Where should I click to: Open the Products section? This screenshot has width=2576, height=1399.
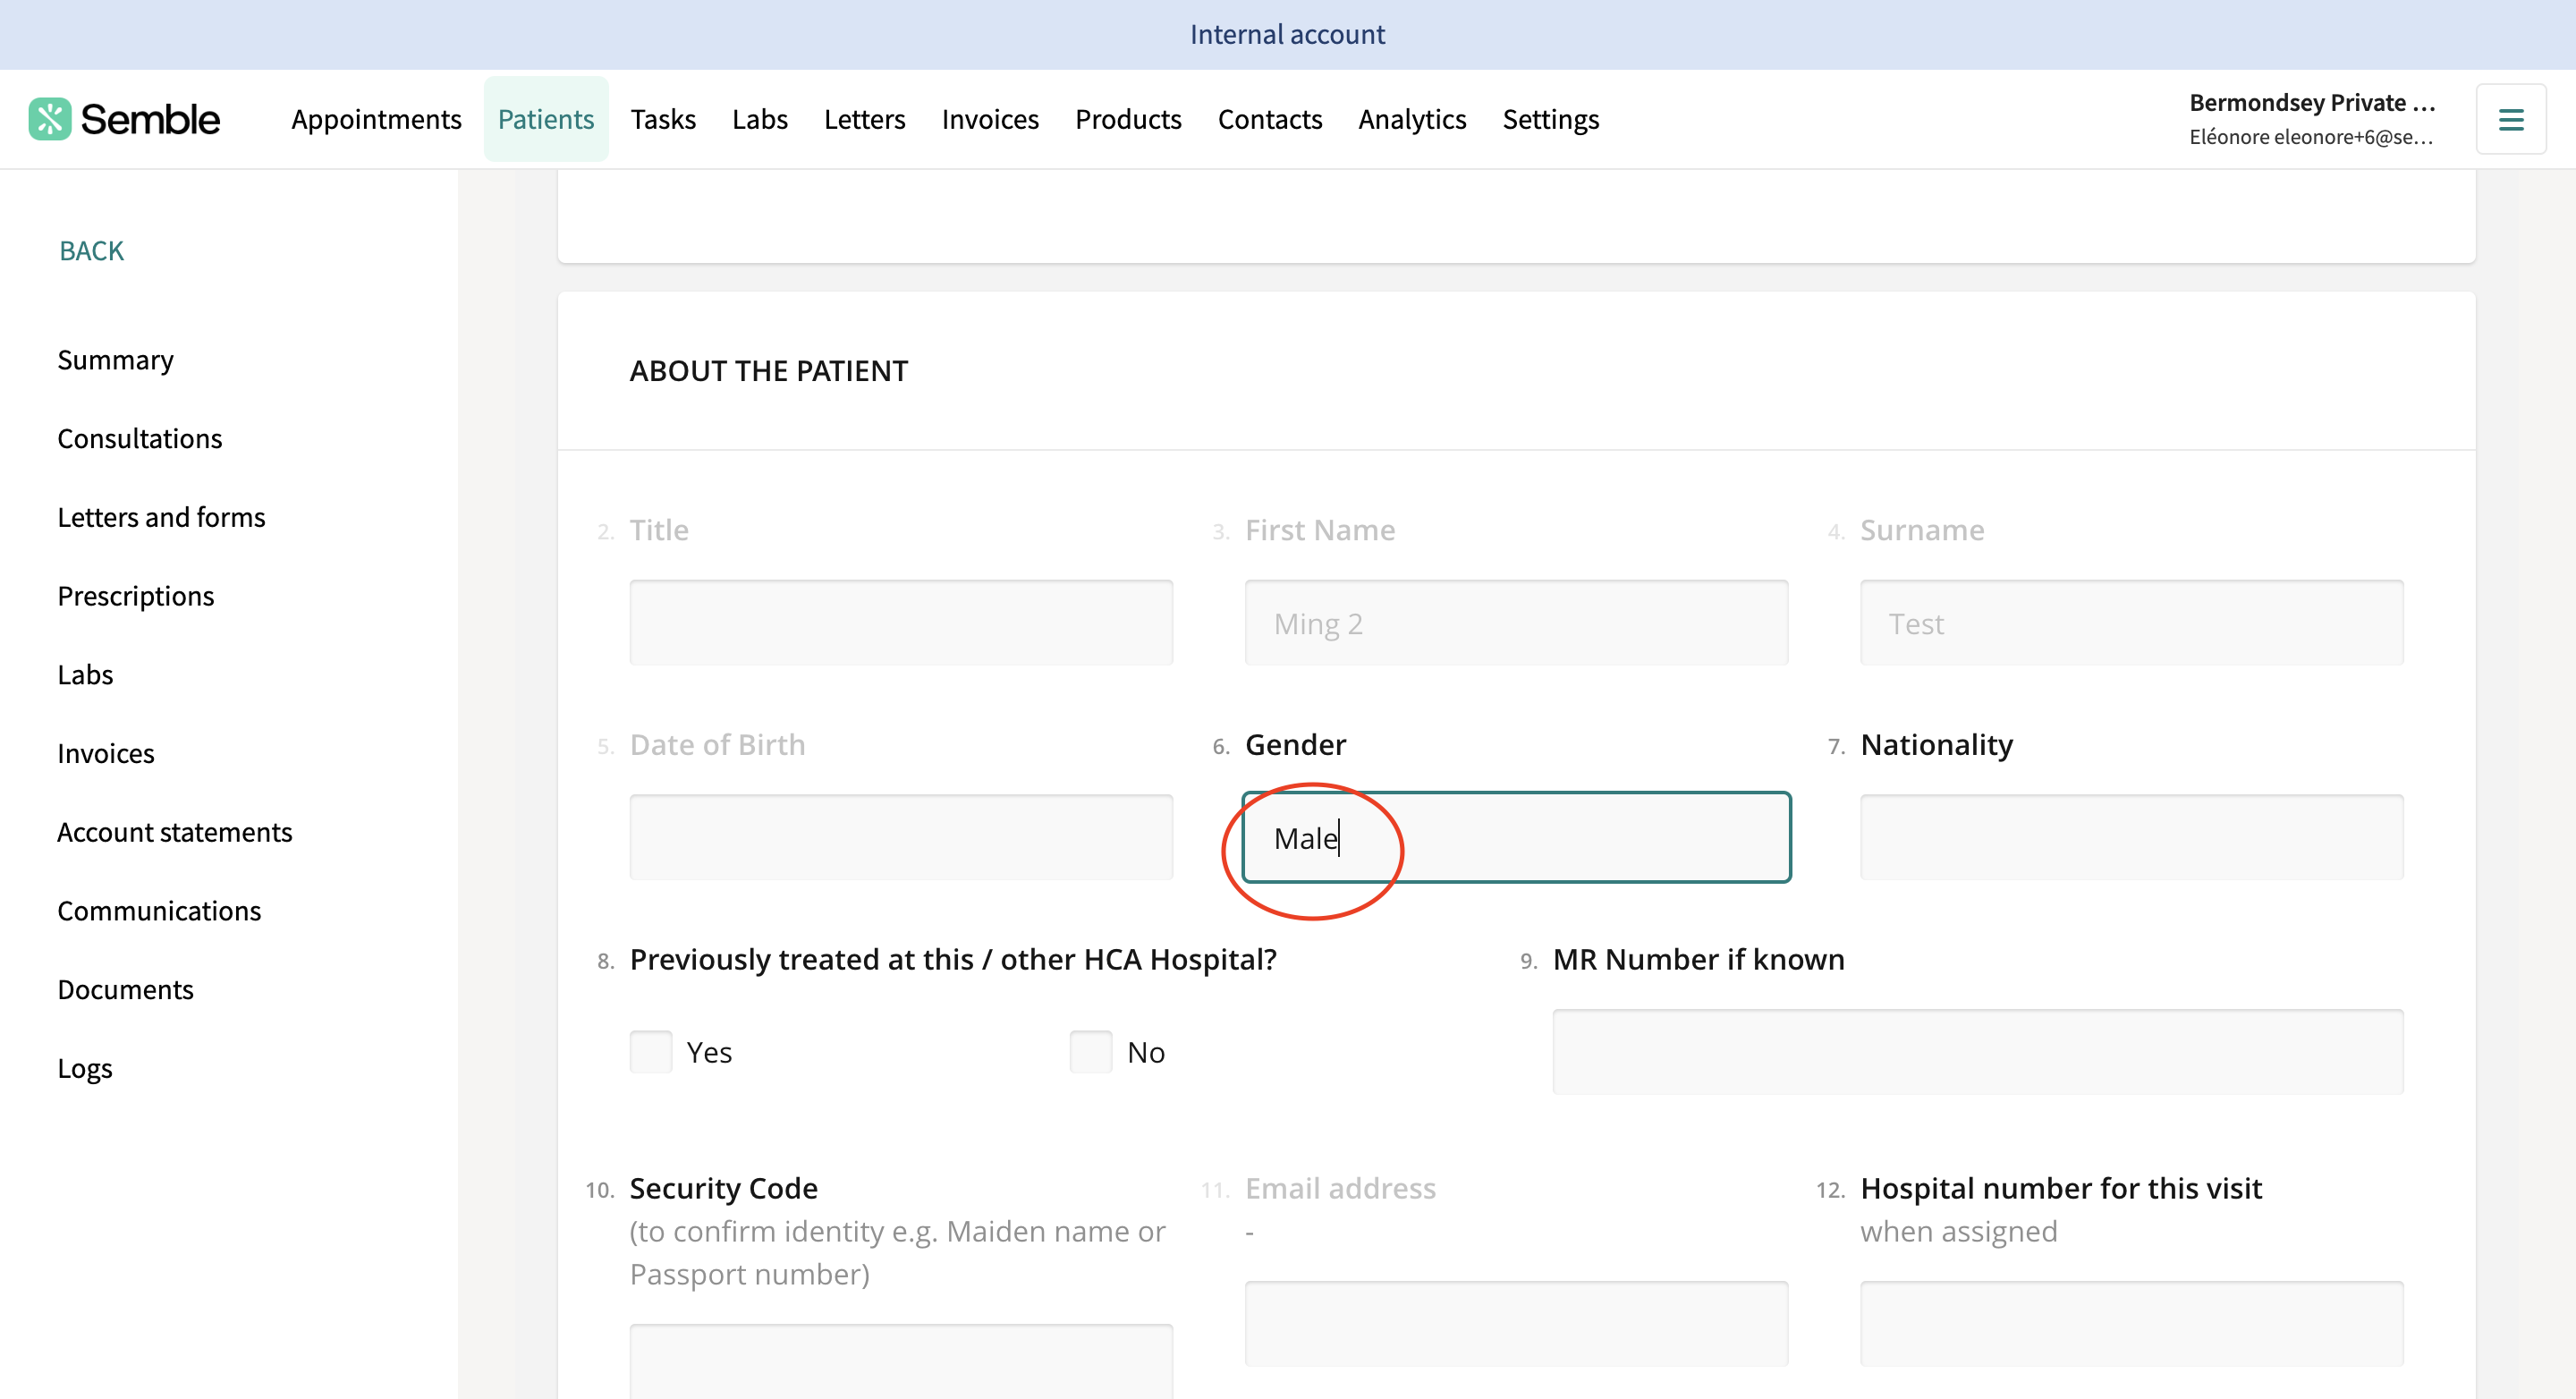click(1128, 119)
